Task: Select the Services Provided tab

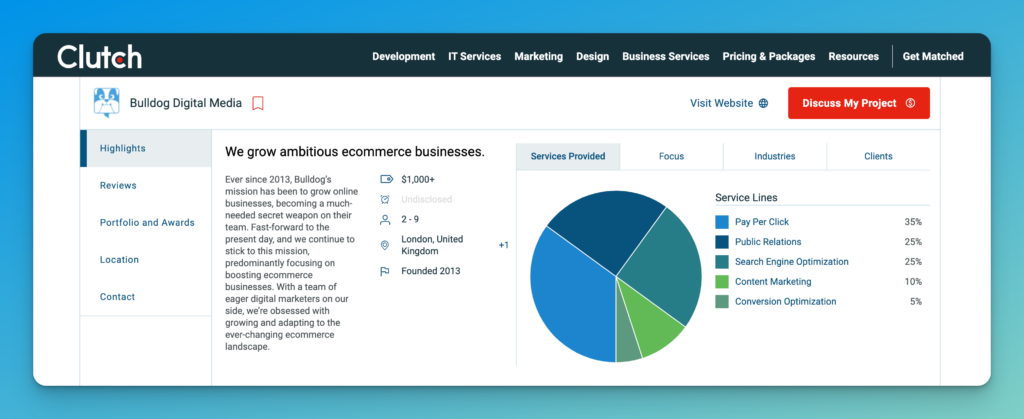Action: [x=568, y=156]
